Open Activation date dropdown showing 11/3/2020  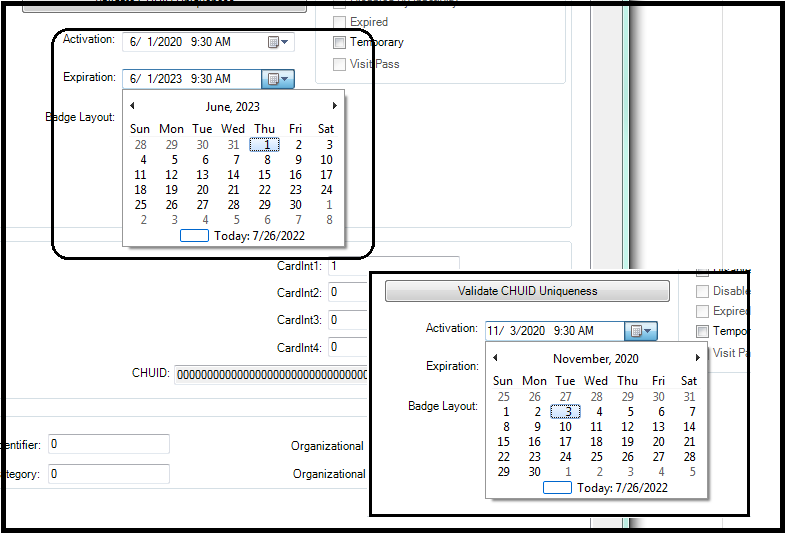click(640, 331)
